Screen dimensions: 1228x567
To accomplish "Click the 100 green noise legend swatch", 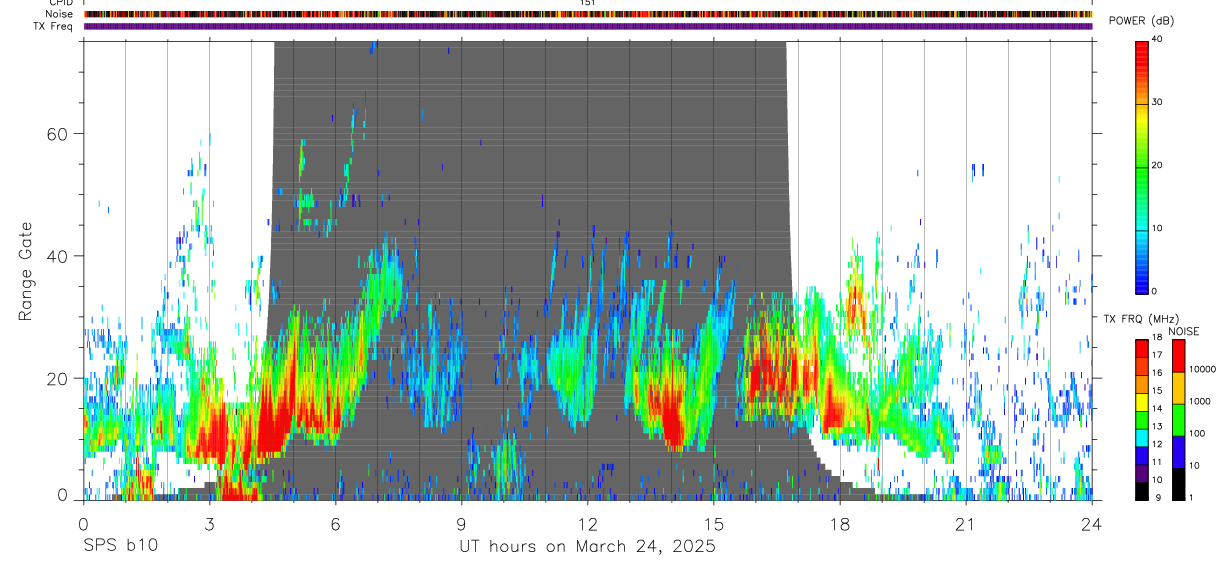I will coord(1178,420).
